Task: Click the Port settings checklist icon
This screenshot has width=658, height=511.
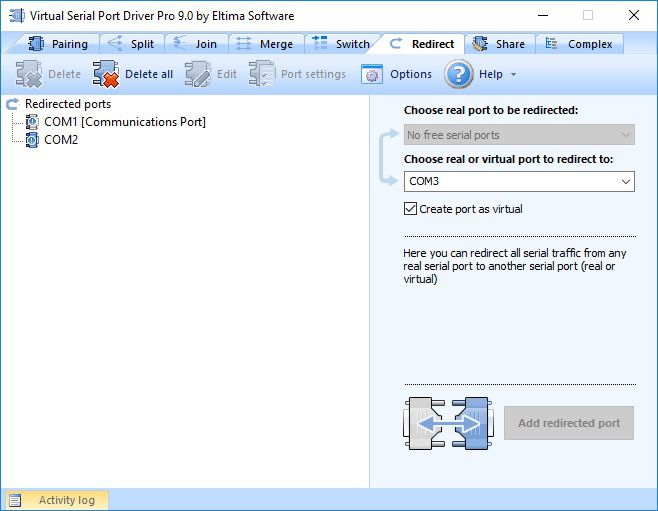Action: 261,74
